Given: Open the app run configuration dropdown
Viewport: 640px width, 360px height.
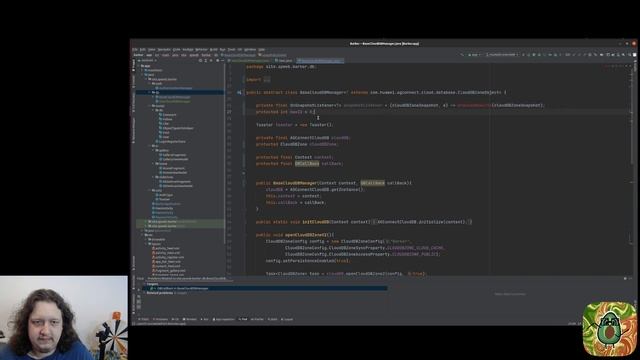Looking at the screenshot, I should click(475, 55).
